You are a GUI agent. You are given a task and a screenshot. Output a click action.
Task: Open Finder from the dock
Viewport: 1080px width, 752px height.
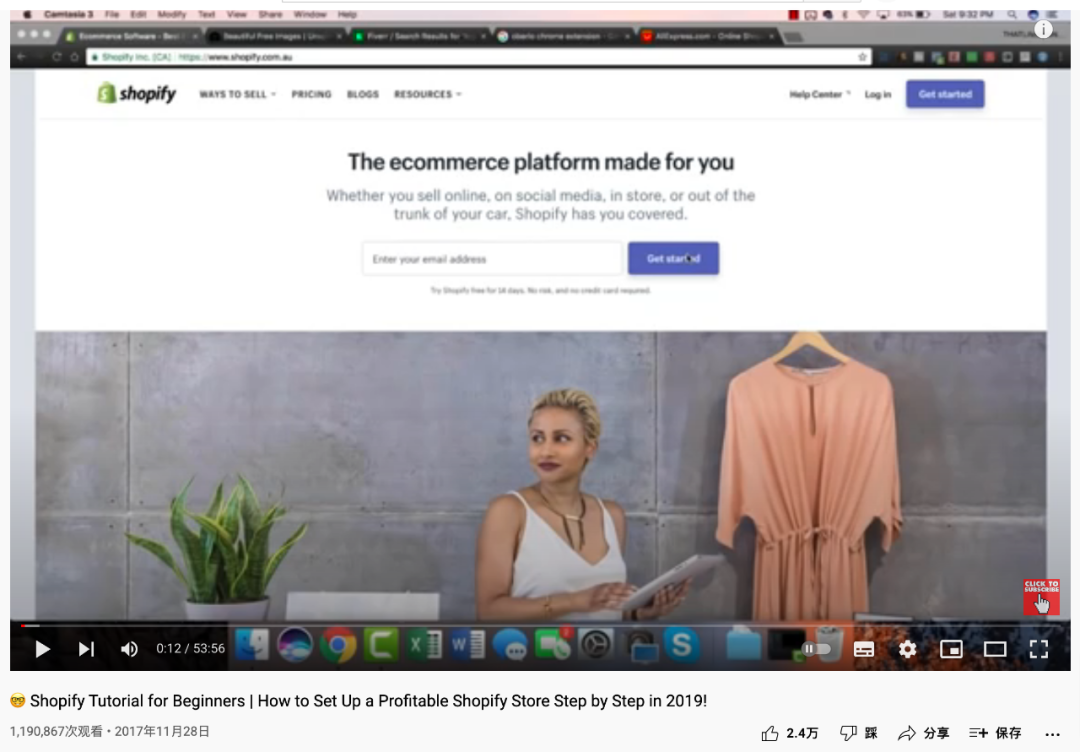tap(252, 645)
